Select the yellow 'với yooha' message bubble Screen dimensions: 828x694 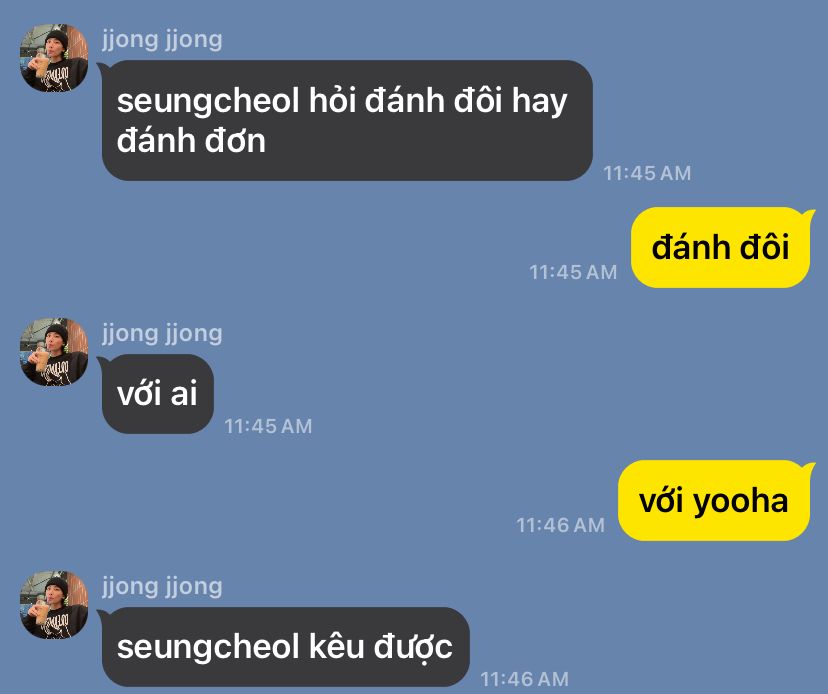click(x=714, y=500)
